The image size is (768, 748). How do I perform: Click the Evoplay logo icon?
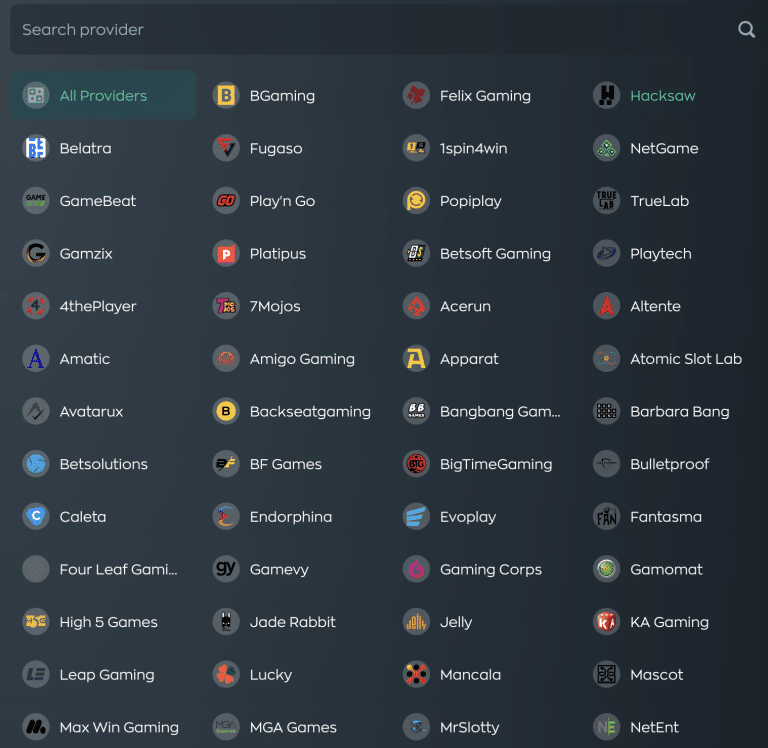pyautogui.click(x=416, y=516)
